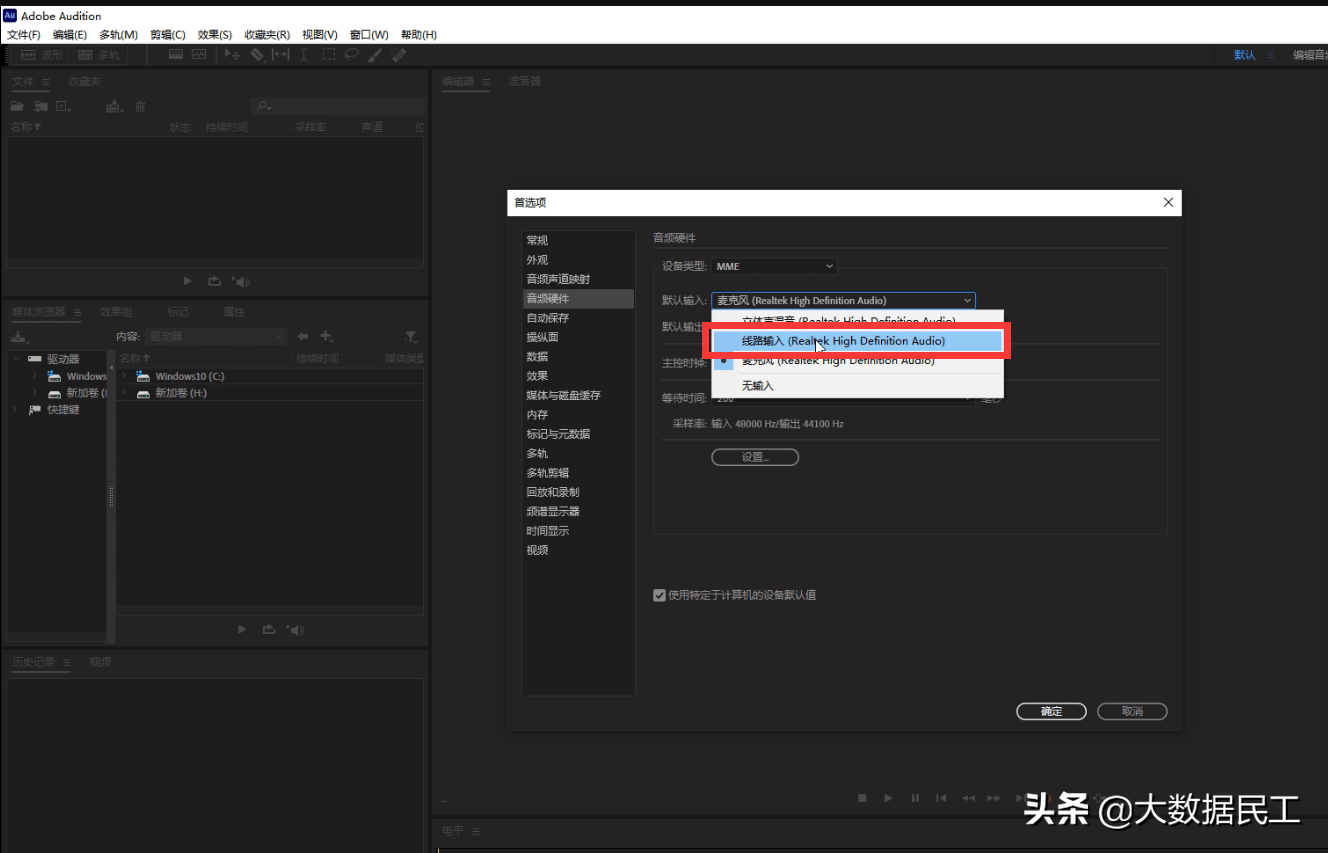Click the New File icon in Files panel
The width and height of the screenshot is (1328, 853).
(63, 106)
